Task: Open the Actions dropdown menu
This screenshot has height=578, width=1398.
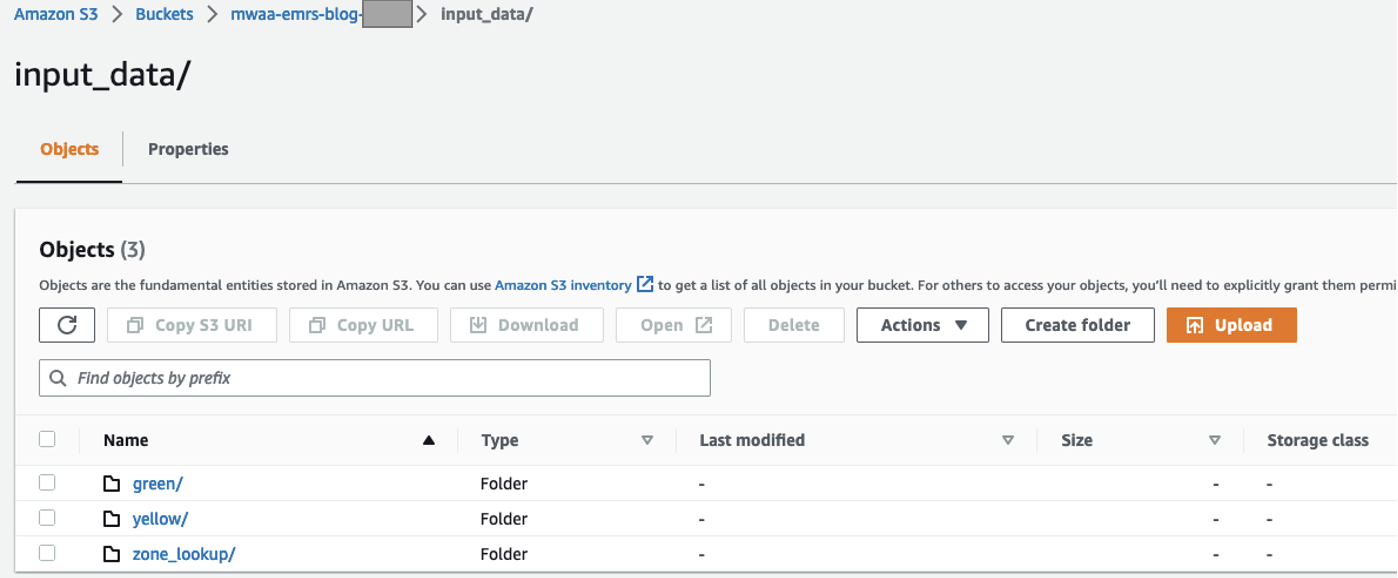Action: [x=922, y=325]
